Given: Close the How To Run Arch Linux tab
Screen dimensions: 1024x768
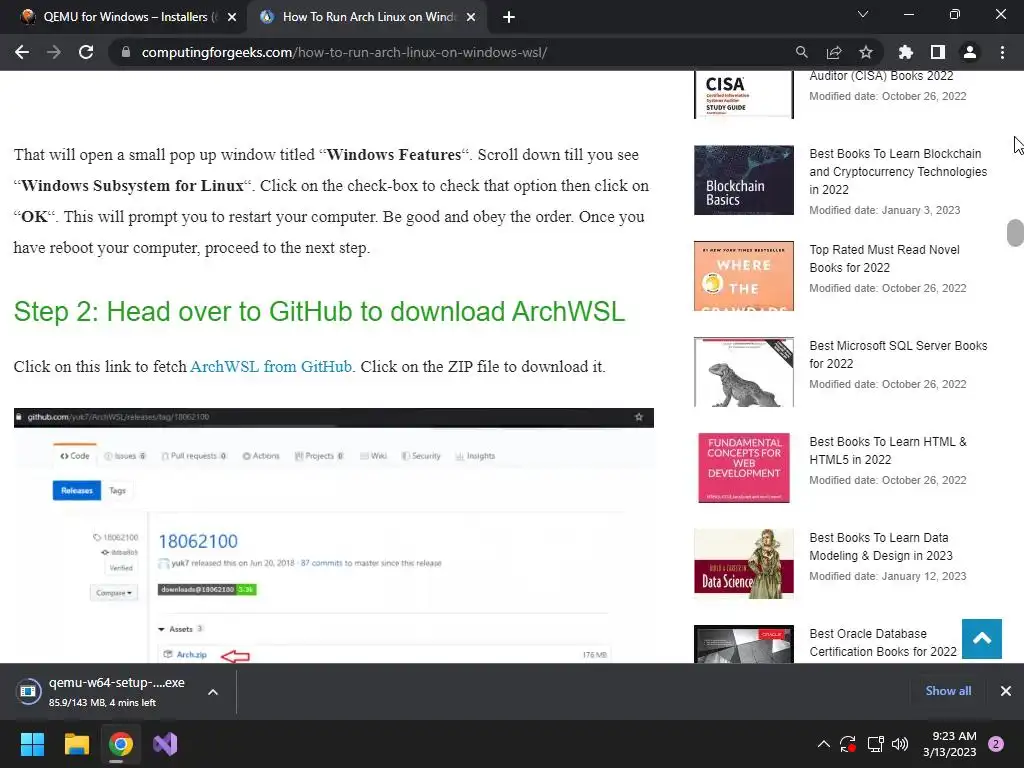Looking at the screenshot, I should point(471,17).
